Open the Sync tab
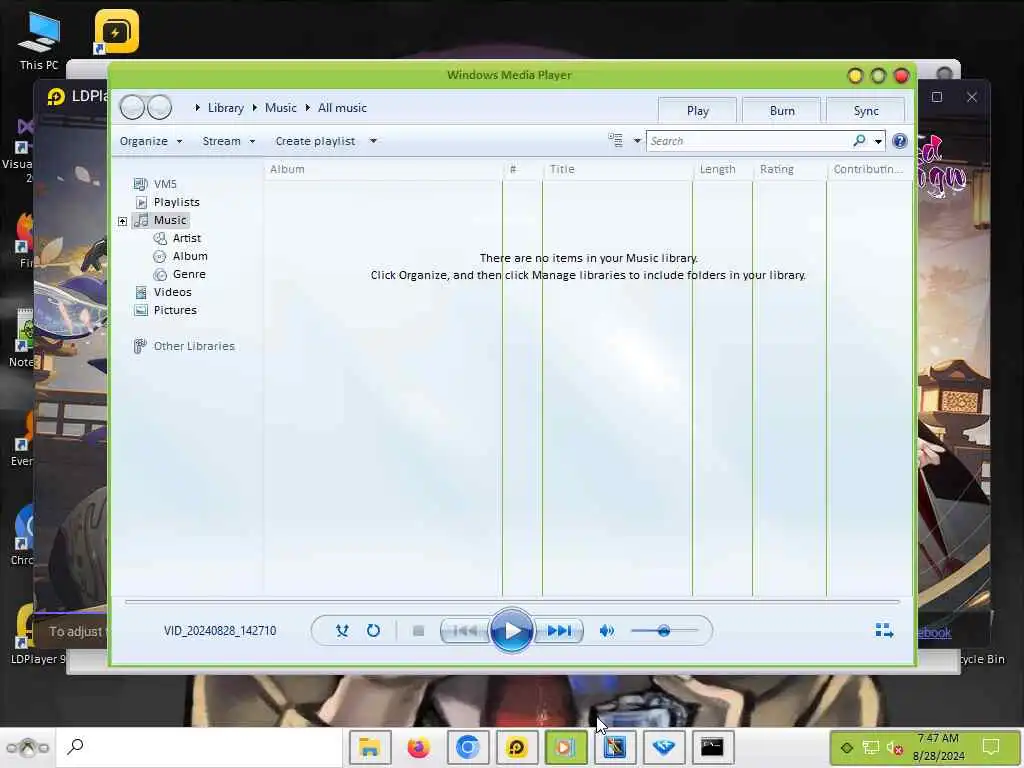This screenshot has width=1024, height=768. (x=866, y=110)
